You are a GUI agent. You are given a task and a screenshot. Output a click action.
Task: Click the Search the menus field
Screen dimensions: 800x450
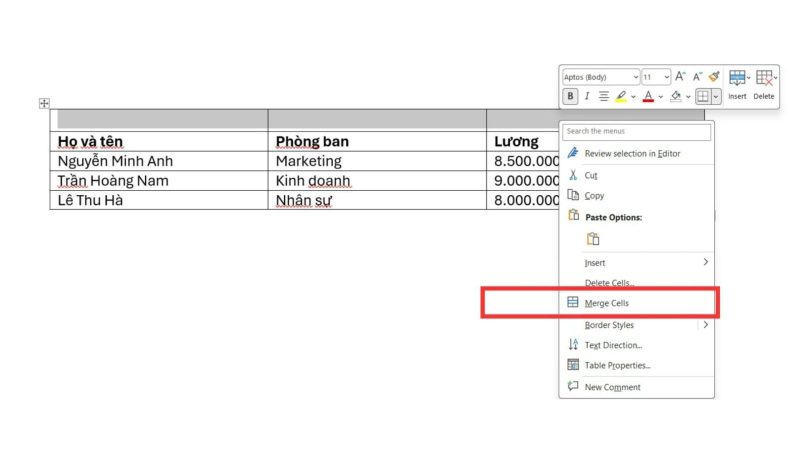pos(636,132)
